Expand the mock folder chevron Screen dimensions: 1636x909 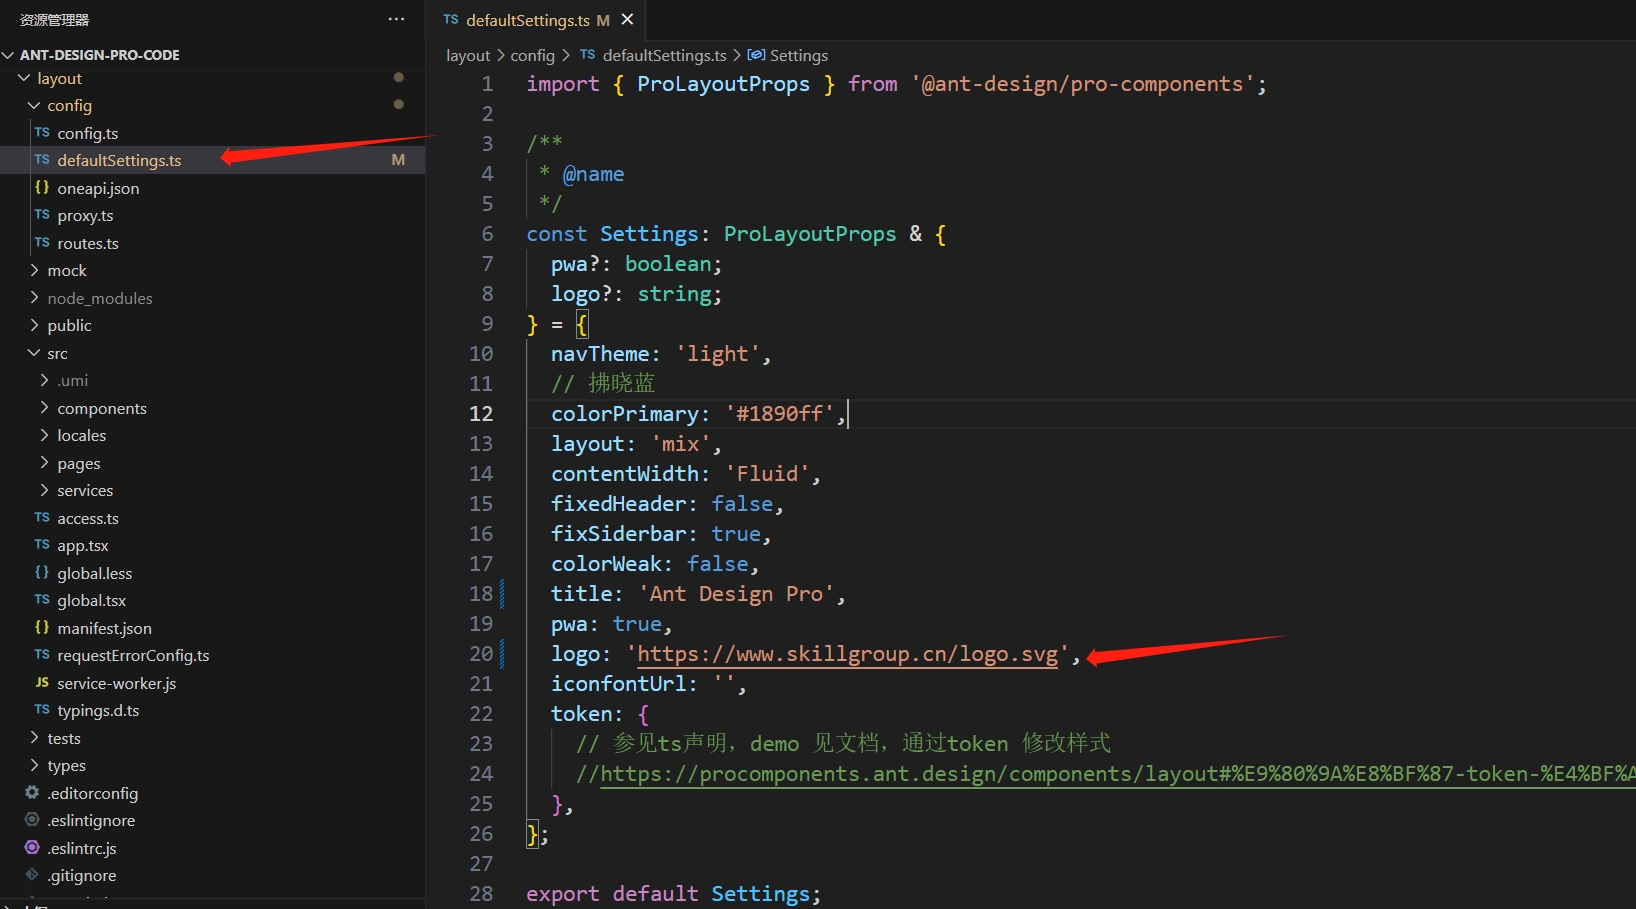(34, 270)
